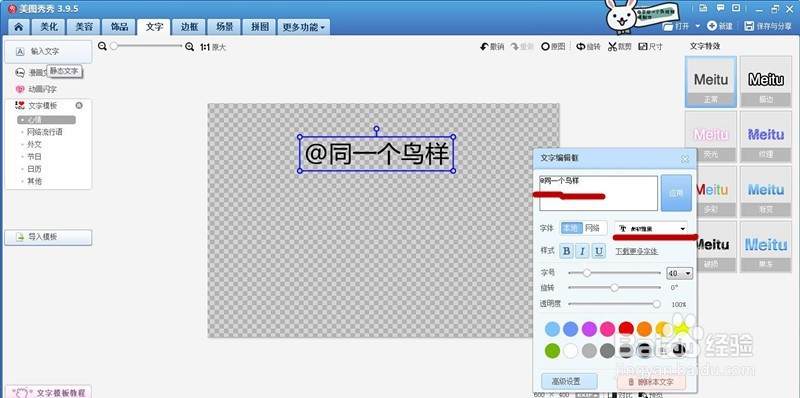
Task: Click the 旋转 rotate tool
Action: 588,46
